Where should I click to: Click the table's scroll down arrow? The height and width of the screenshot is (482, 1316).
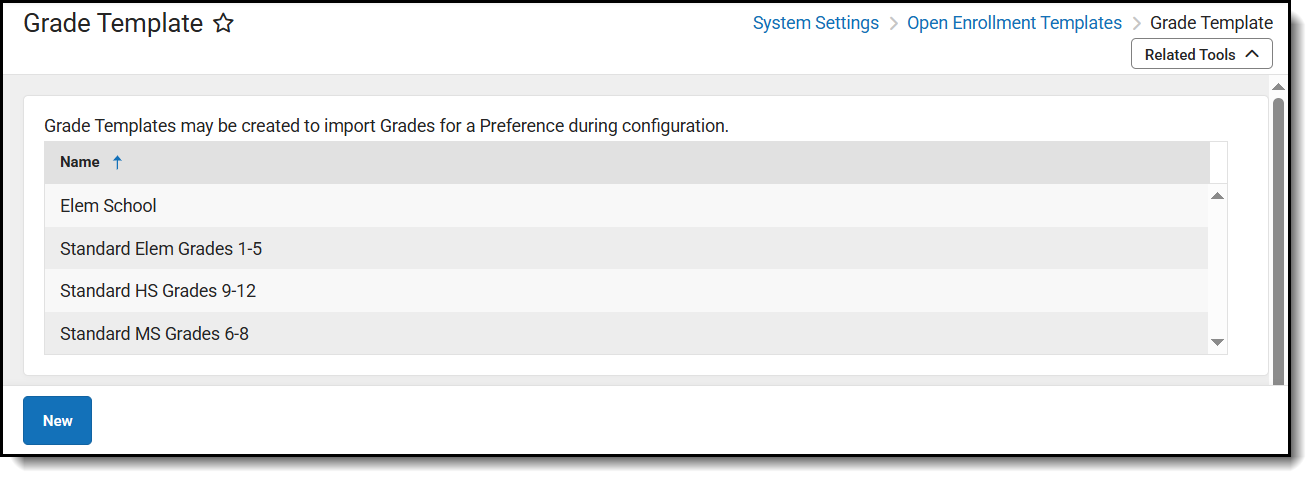pyautogui.click(x=1217, y=342)
